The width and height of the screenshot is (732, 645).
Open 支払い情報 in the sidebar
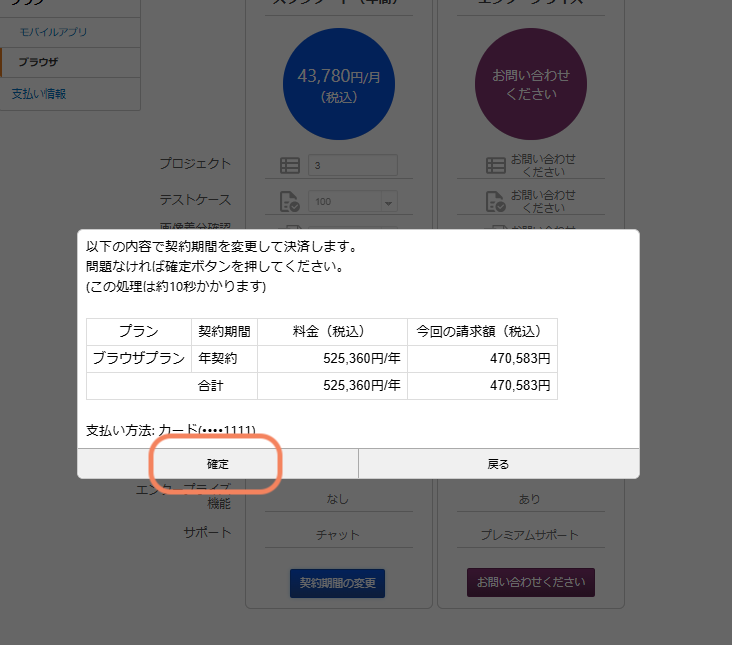(39, 94)
